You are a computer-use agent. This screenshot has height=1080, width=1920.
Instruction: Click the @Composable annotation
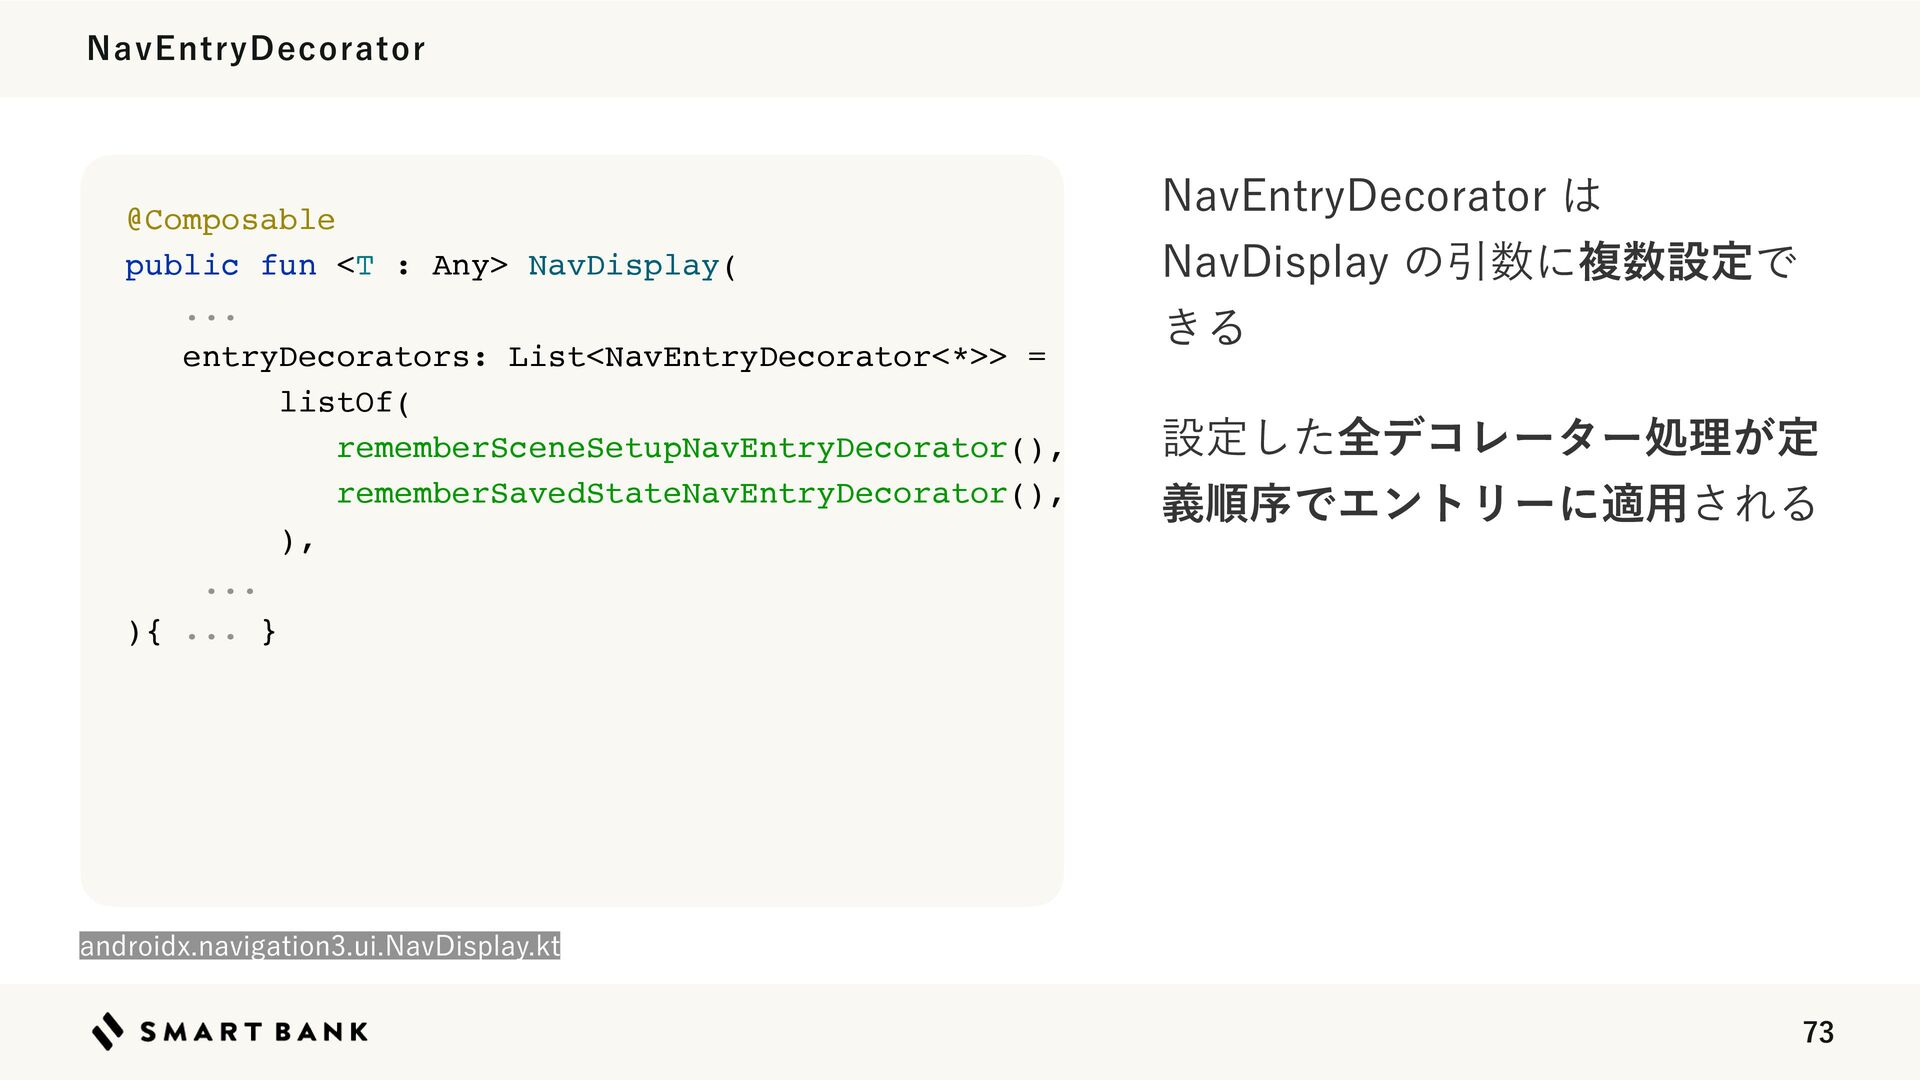pos(230,219)
